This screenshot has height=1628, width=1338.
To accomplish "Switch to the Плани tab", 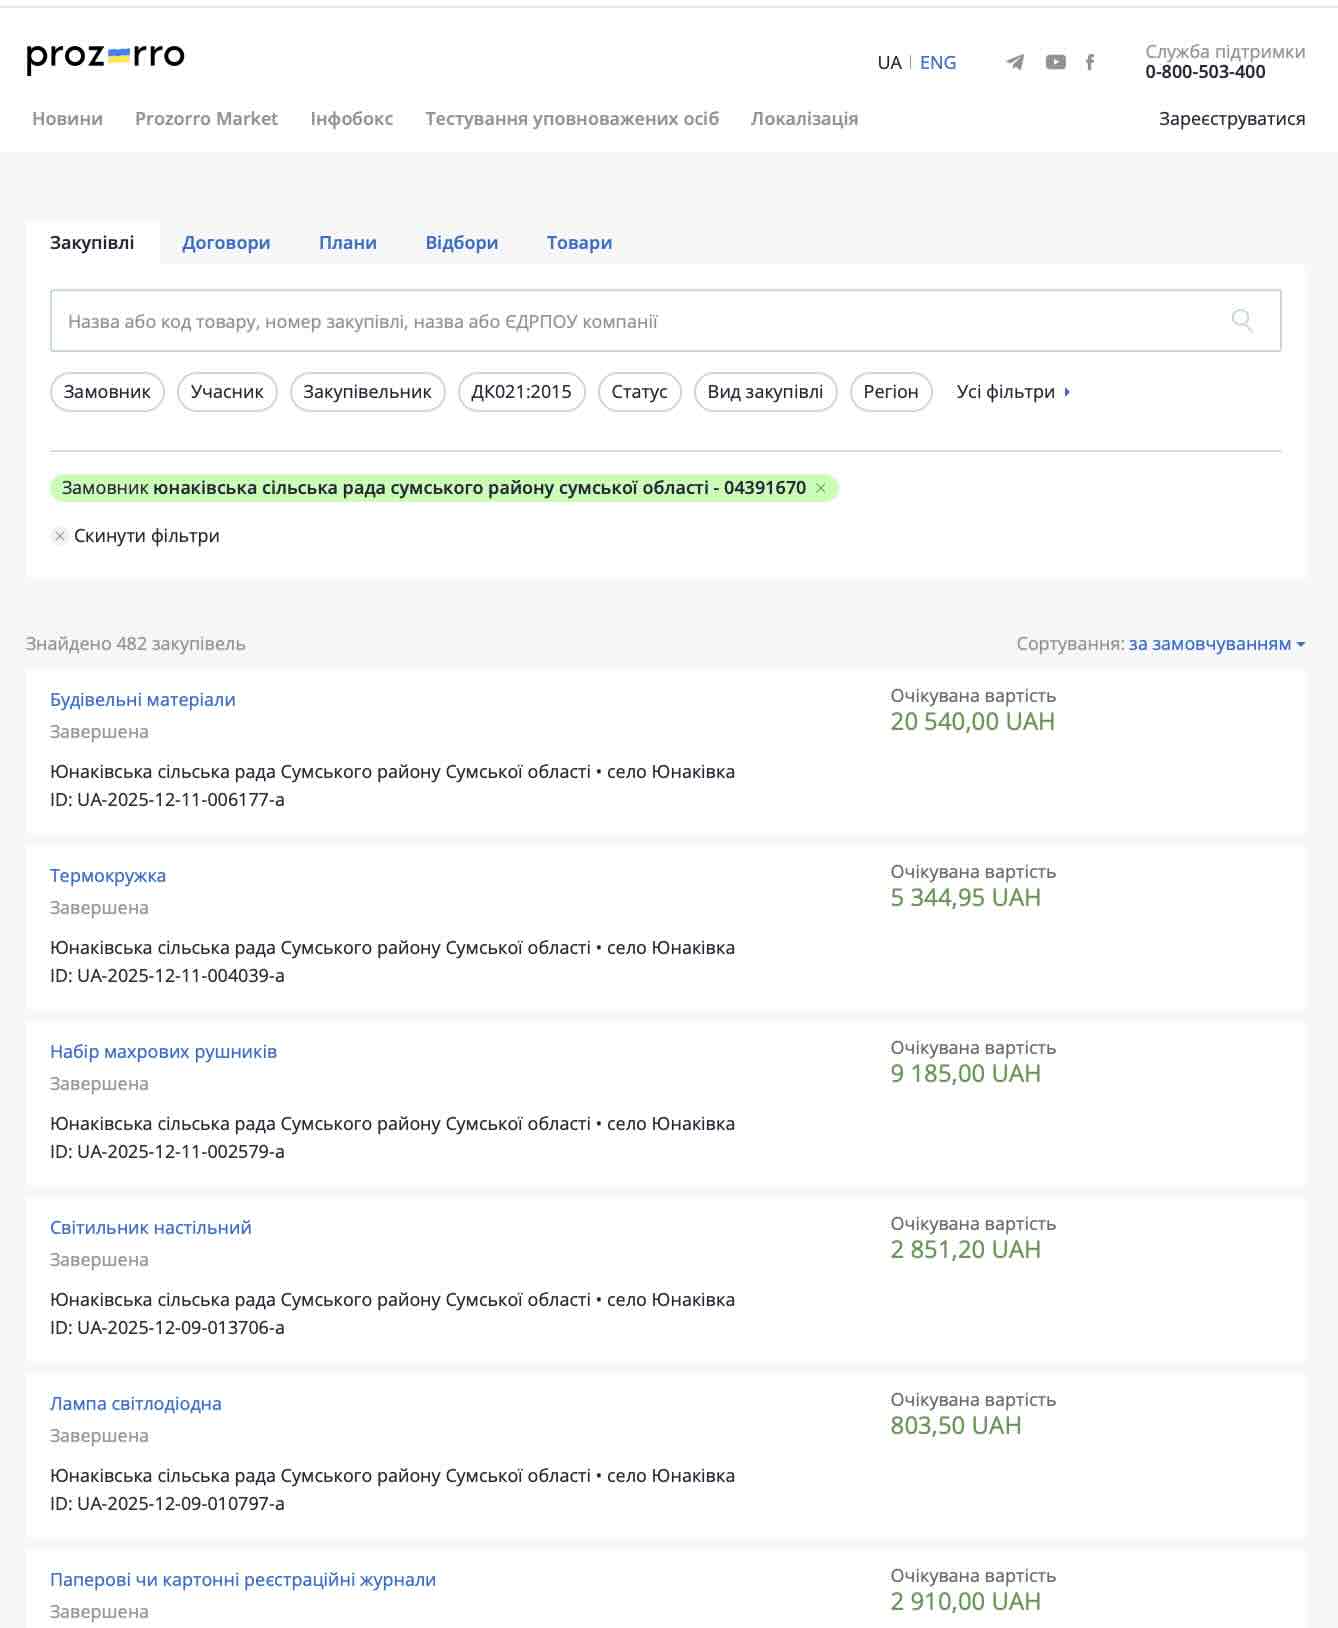I will (x=347, y=243).
